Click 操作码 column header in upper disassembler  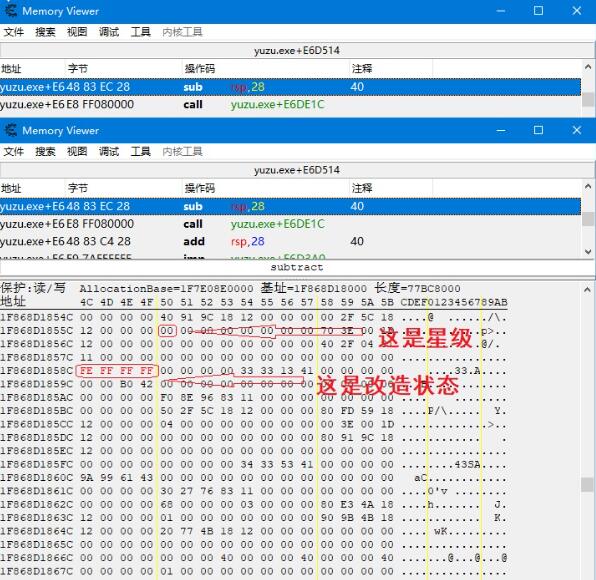(265, 69)
